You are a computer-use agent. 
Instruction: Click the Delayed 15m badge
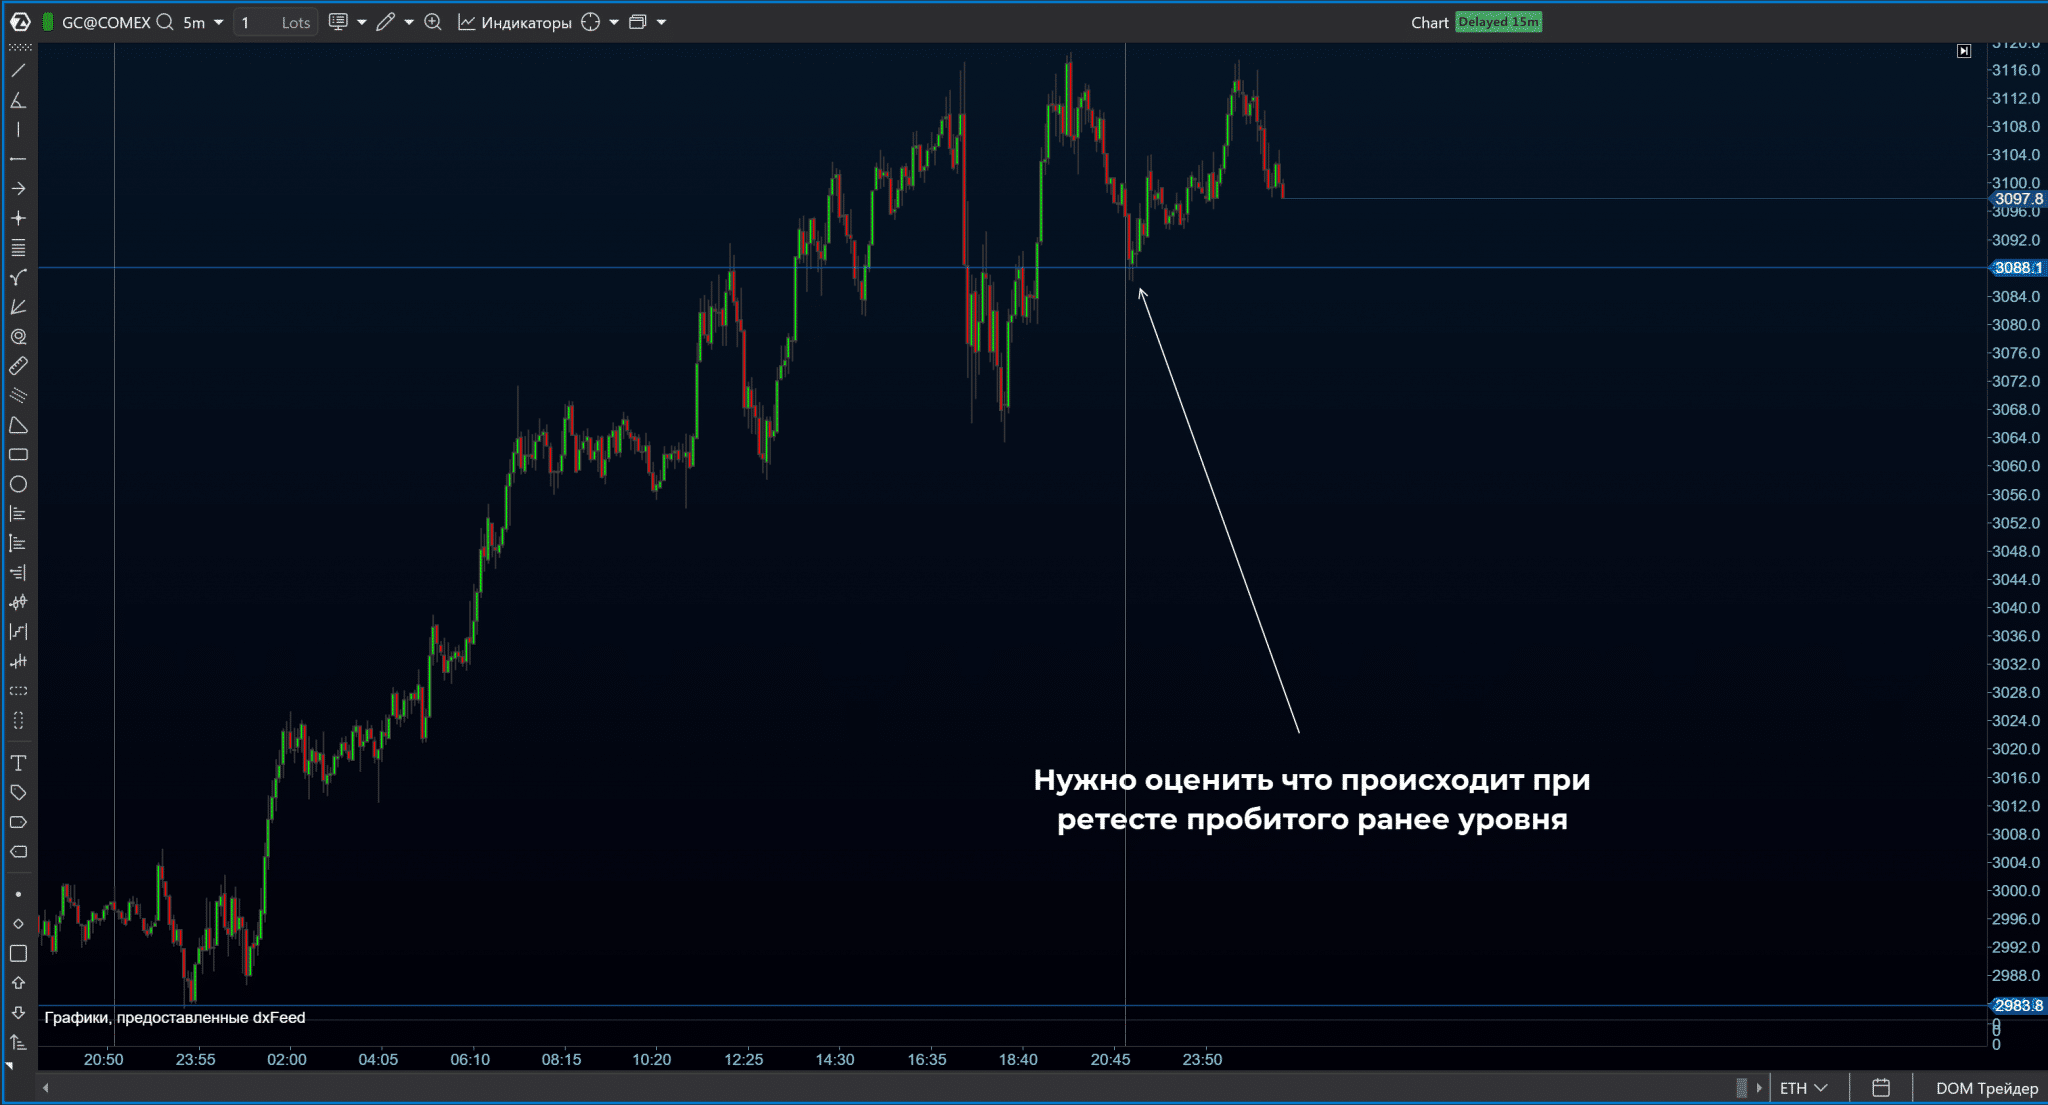(x=1498, y=22)
